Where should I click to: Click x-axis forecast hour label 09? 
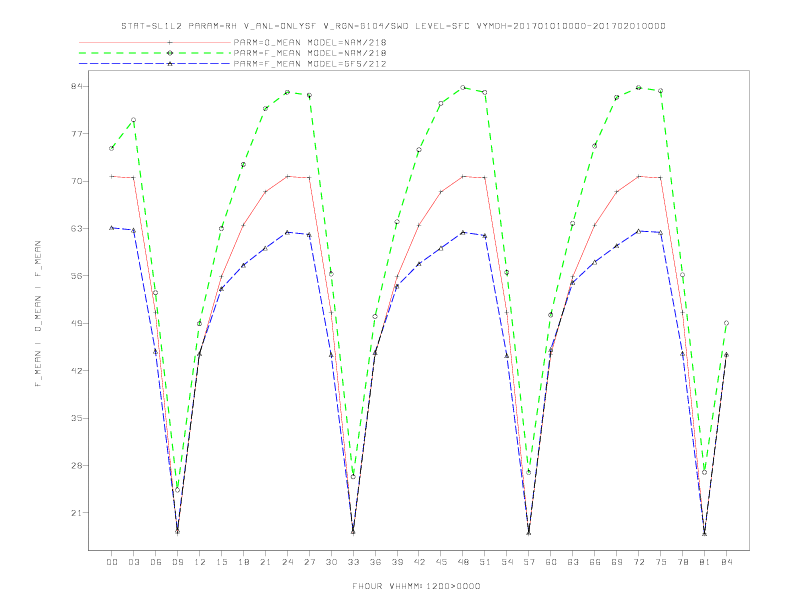[178, 562]
